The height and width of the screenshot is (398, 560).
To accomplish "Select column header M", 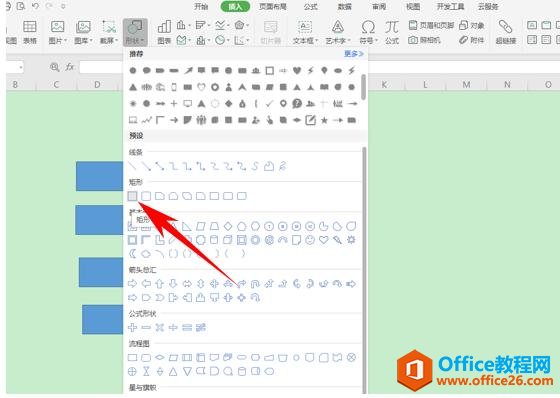I will pos(466,85).
